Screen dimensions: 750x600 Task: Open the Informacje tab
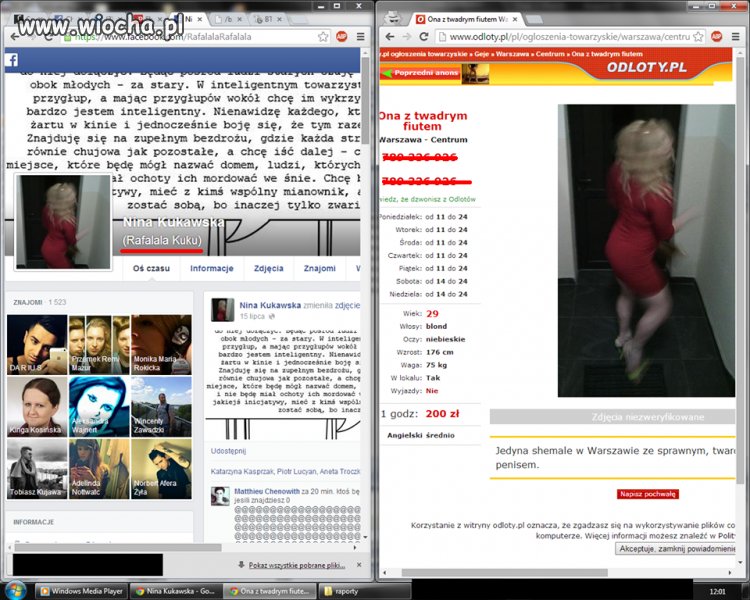coord(211,268)
